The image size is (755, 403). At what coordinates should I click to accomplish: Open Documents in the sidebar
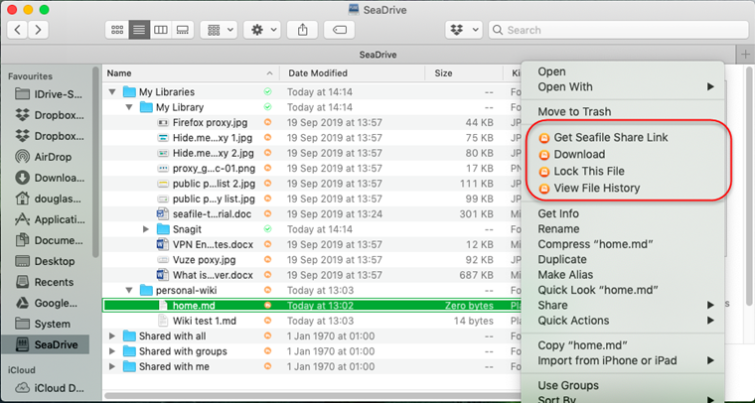tap(49, 240)
